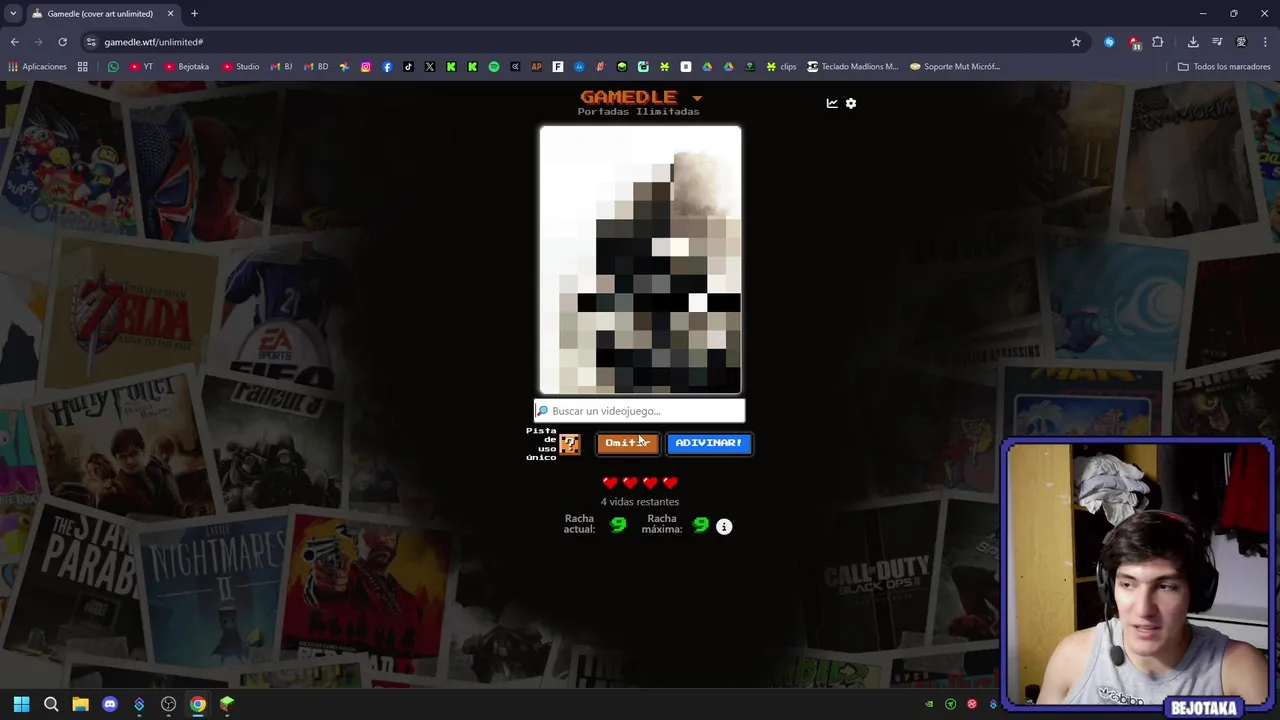This screenshot has width=1280, height=720.
Task: Open the WhatsApp bookmark
Action: pos(113,67)
